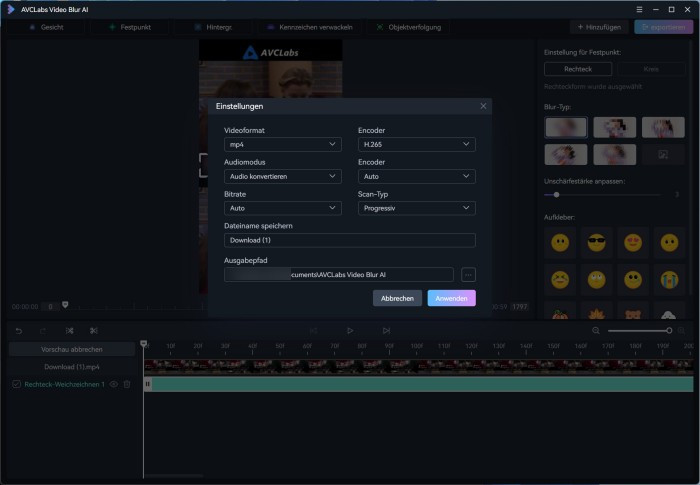Screen dimensions: 700x485
Task: Open the Videoformat dropdown showing mp4
Action: click(283, 144)
